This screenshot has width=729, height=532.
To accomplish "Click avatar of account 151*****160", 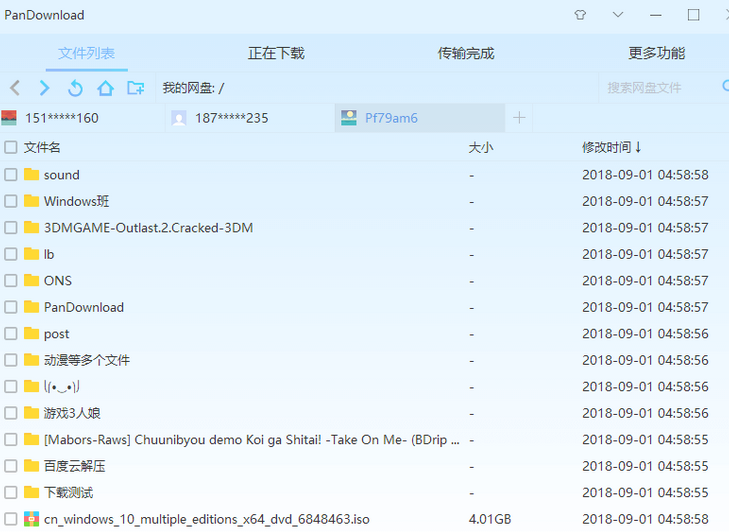I will click(9, 118).
